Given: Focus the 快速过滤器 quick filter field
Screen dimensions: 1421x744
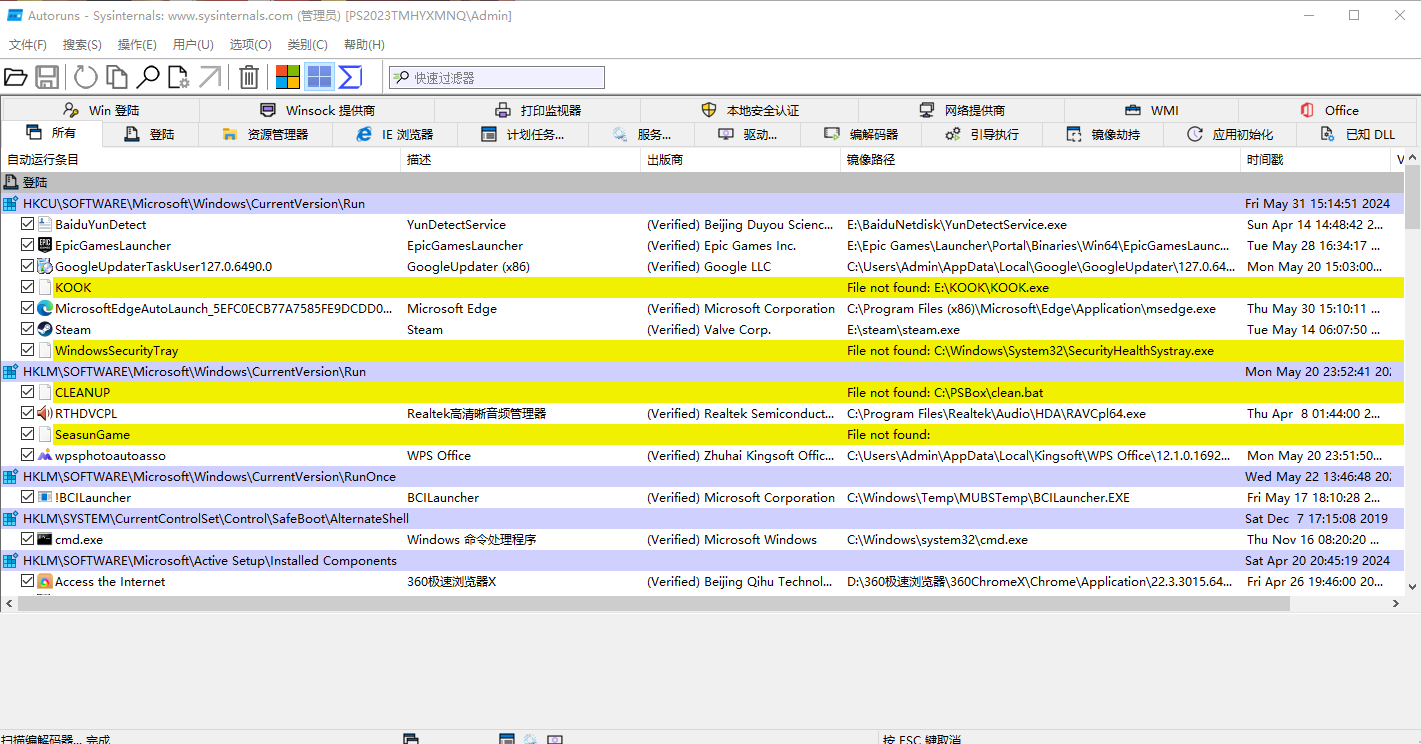Looking at the screenshot, I should click(497, 77).
